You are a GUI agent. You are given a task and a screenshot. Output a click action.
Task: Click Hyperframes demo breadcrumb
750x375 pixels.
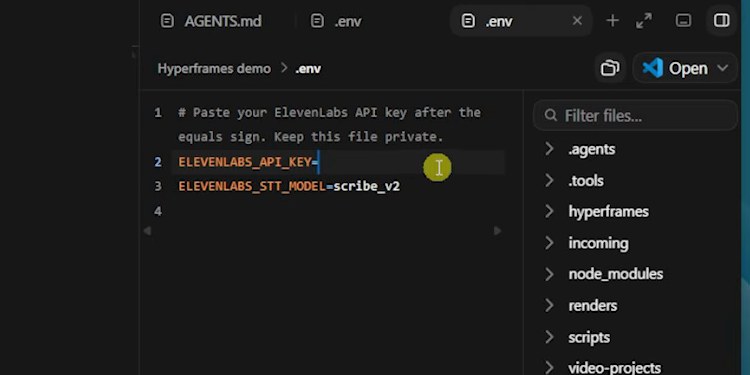point(214,68)
